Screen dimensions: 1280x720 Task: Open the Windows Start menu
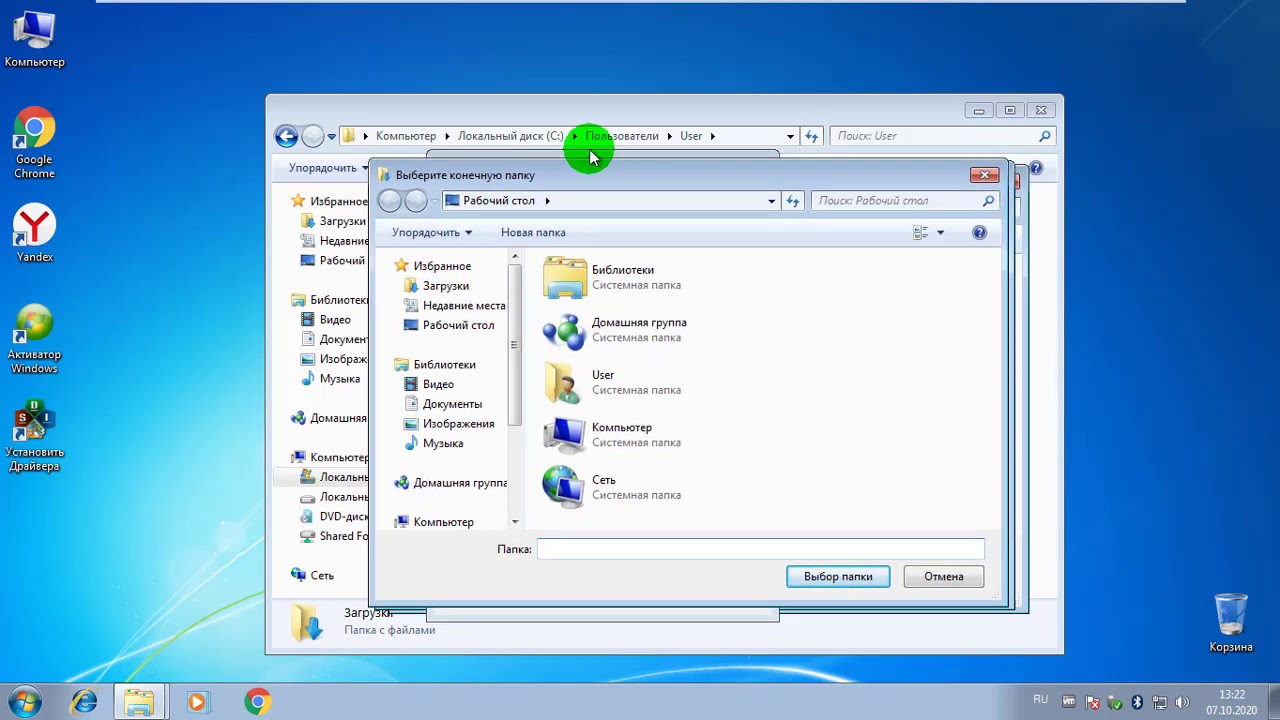pyautogui.click(x=25, y=702)
